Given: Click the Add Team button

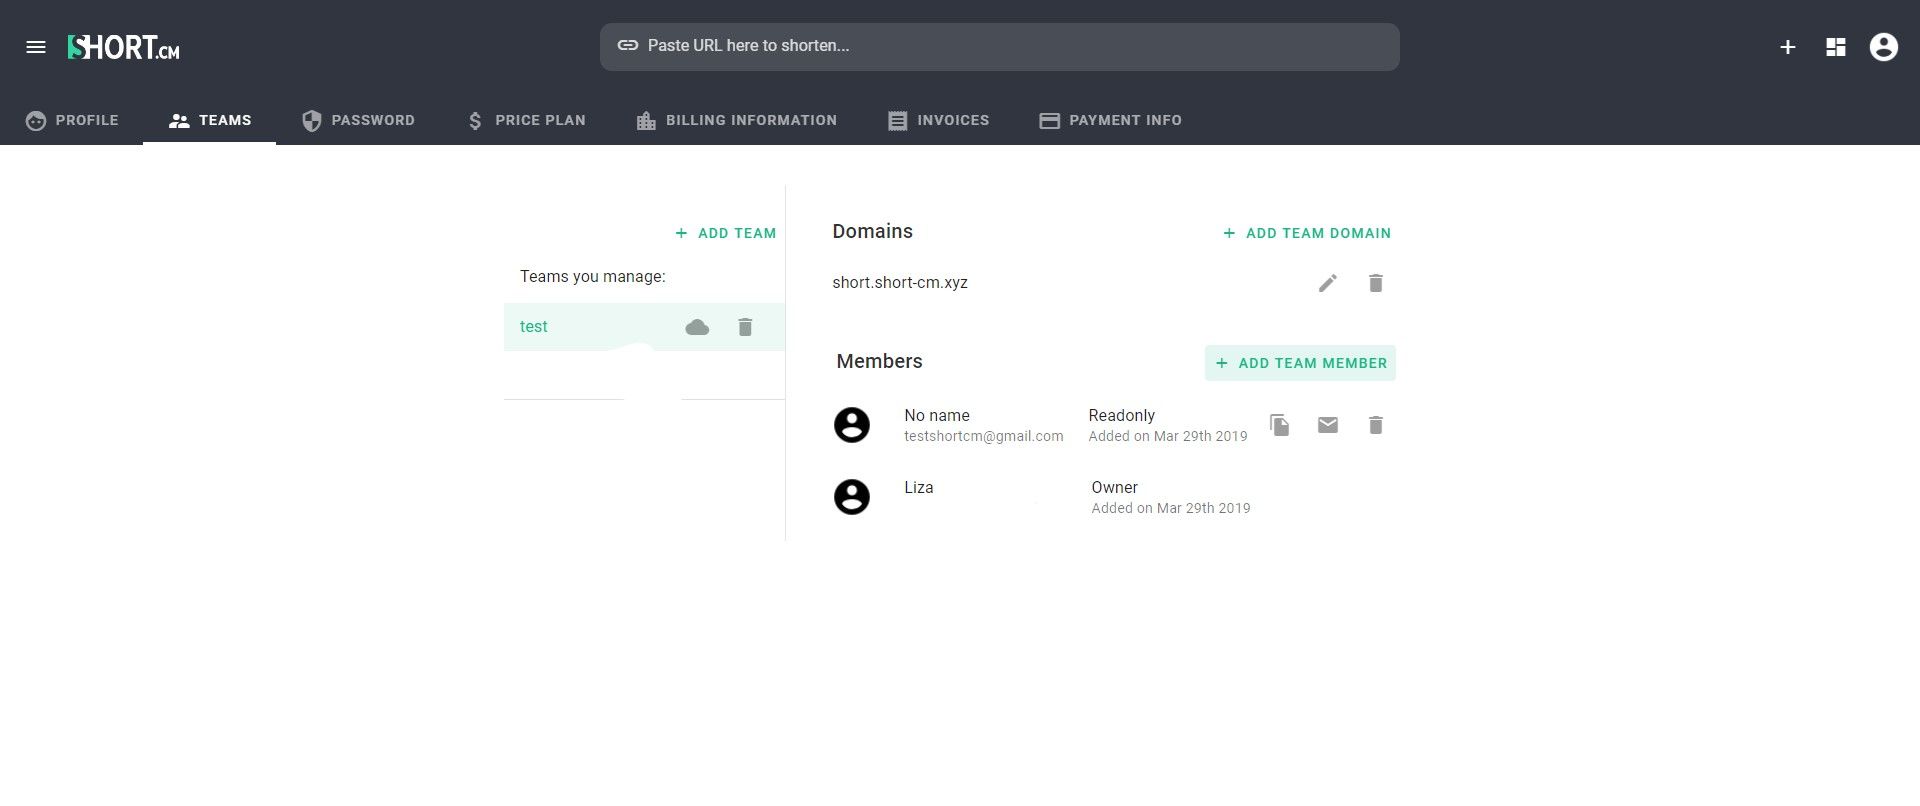Looking at the screenshot, I should [725, 233].
